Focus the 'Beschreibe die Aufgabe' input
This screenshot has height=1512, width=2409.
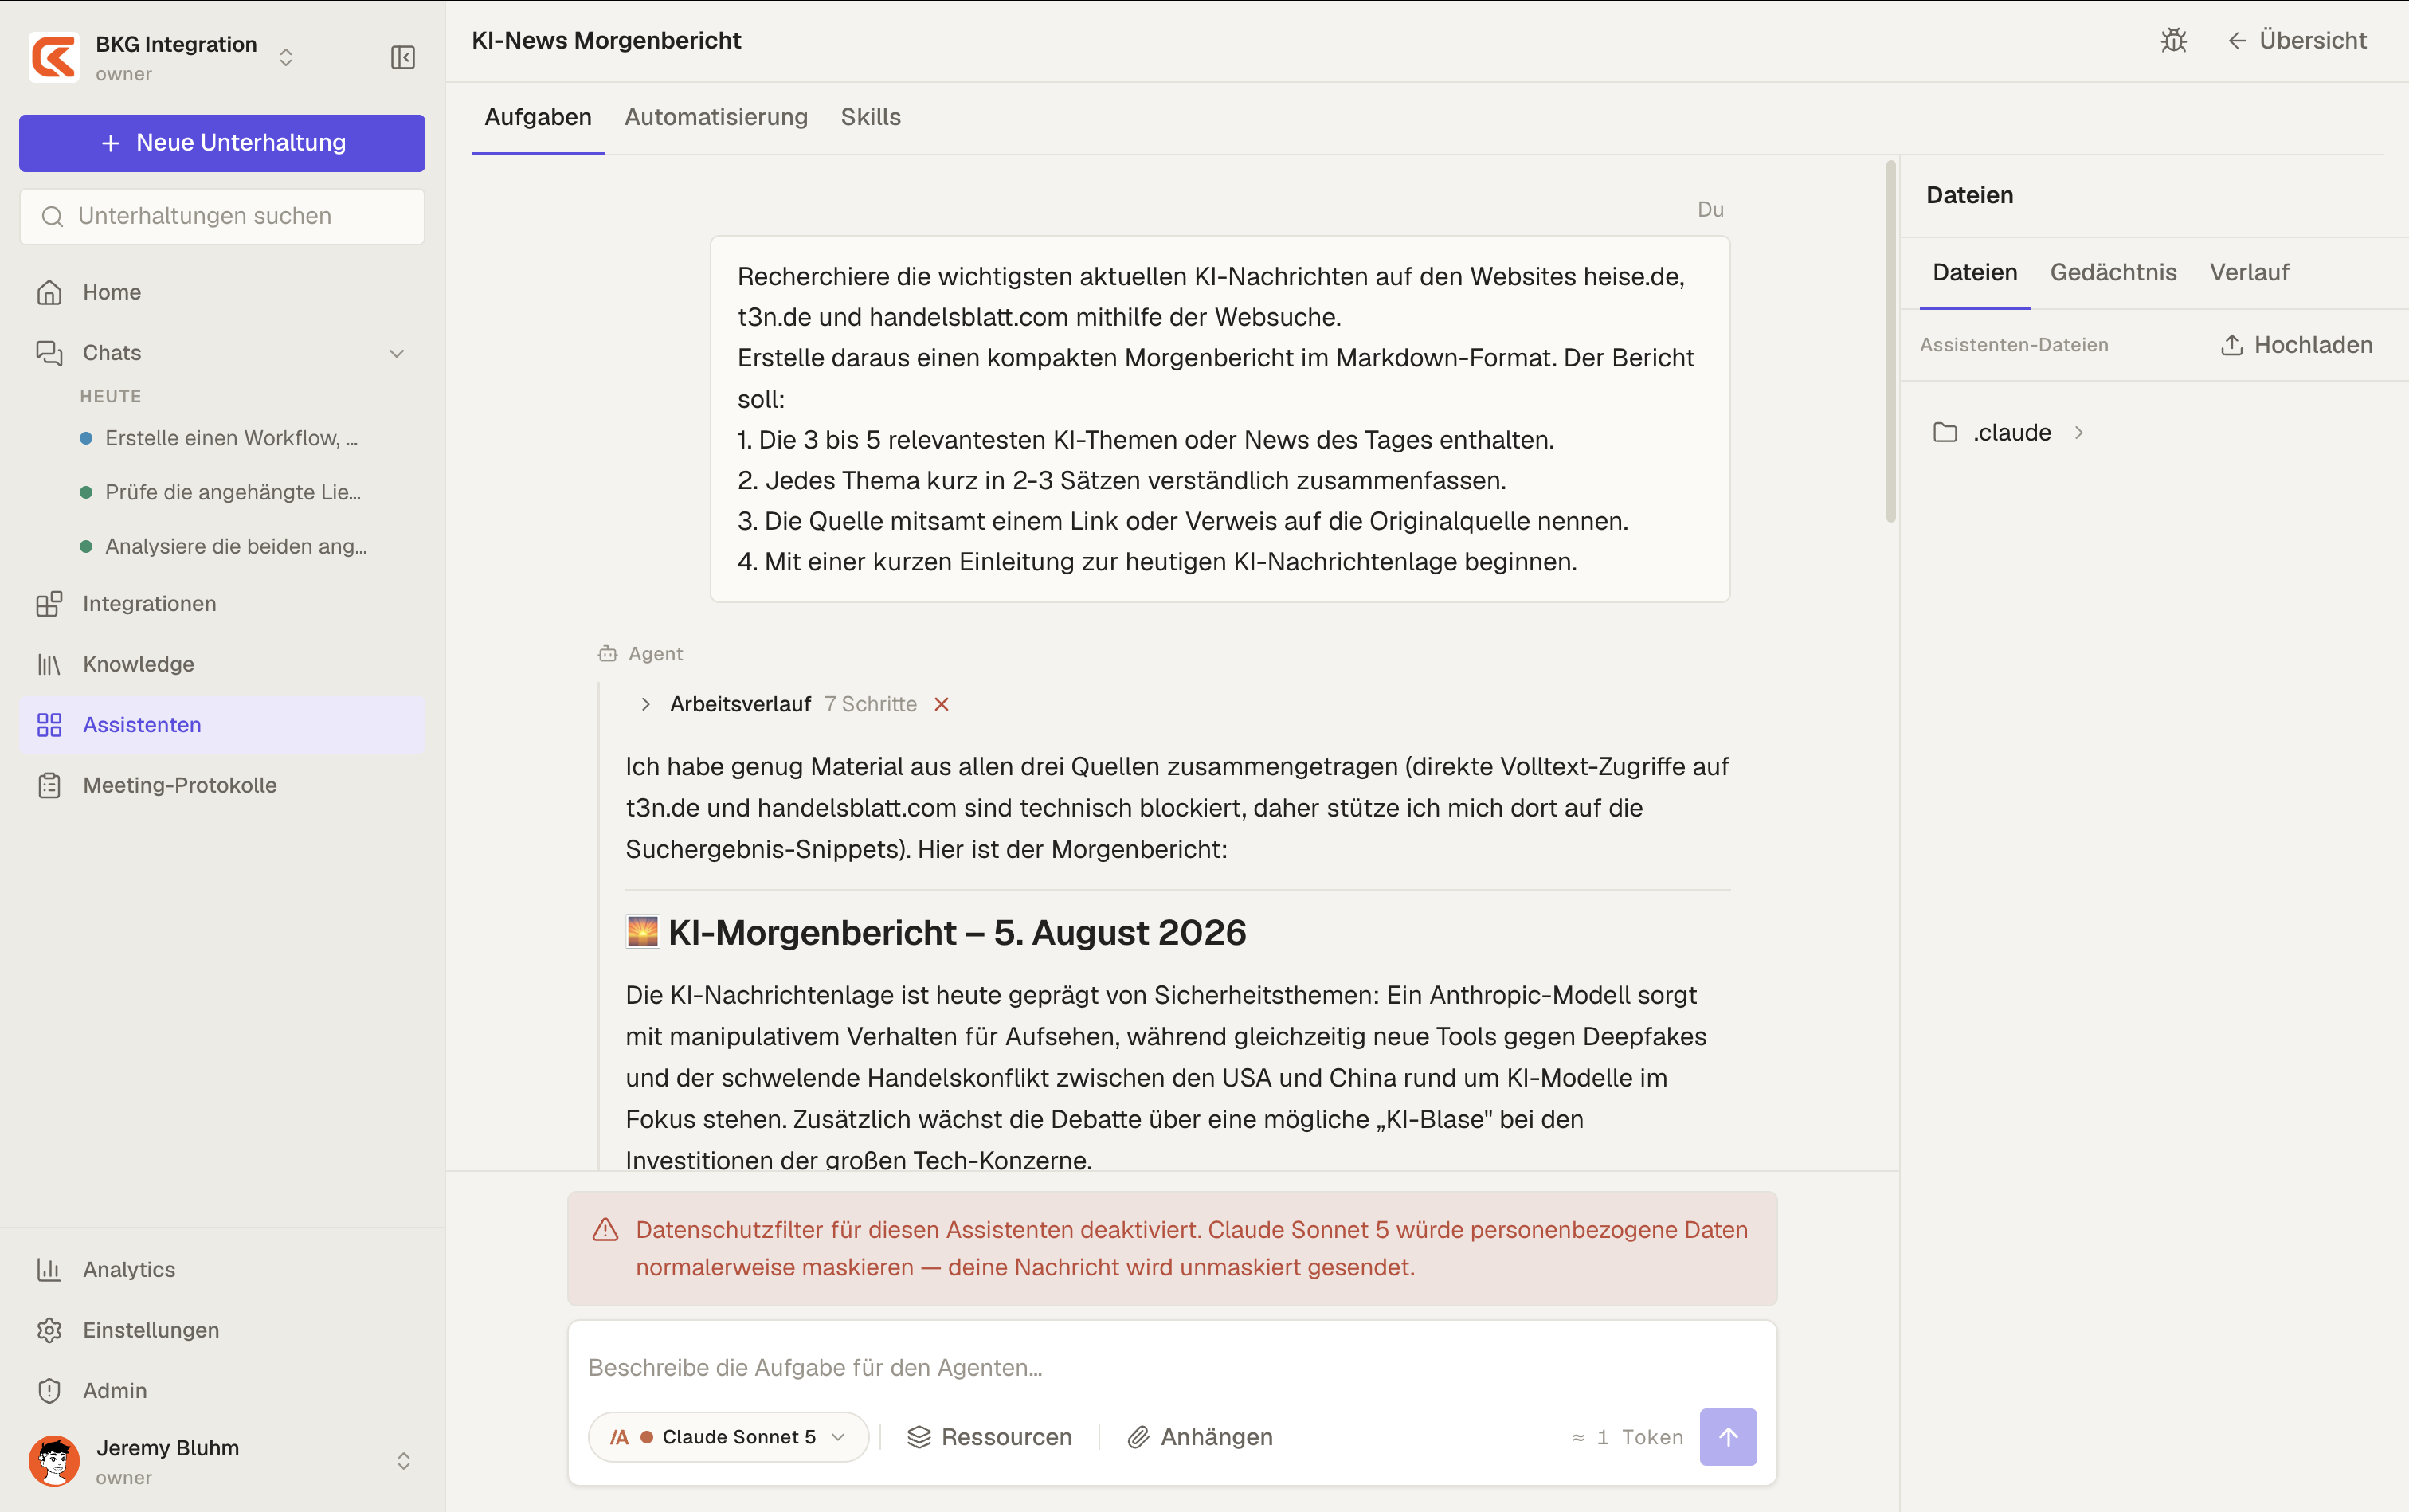1172,1367
